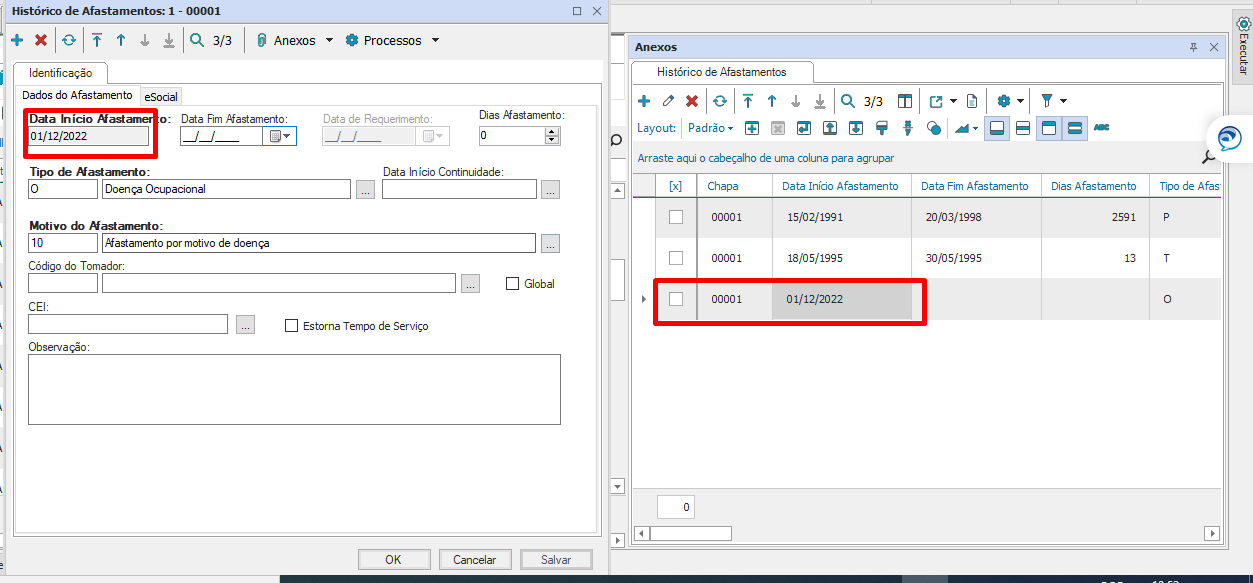Open Motivo do Afastamento lookup button
1253x583 pixels.
(550, 243)
